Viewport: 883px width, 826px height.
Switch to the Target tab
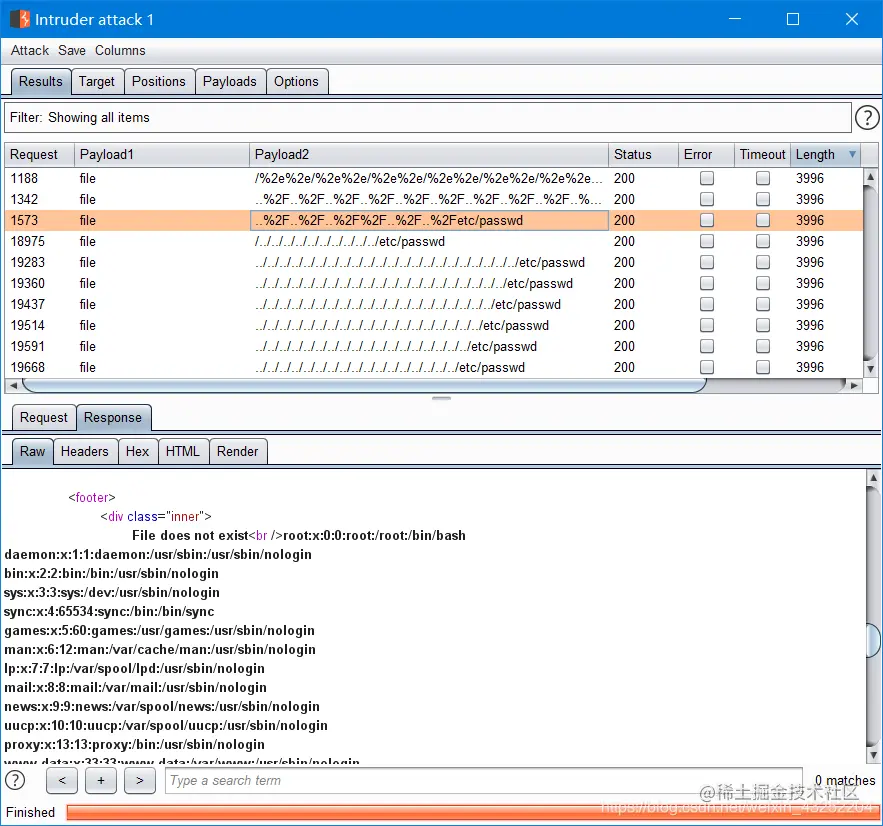point(97,82)
